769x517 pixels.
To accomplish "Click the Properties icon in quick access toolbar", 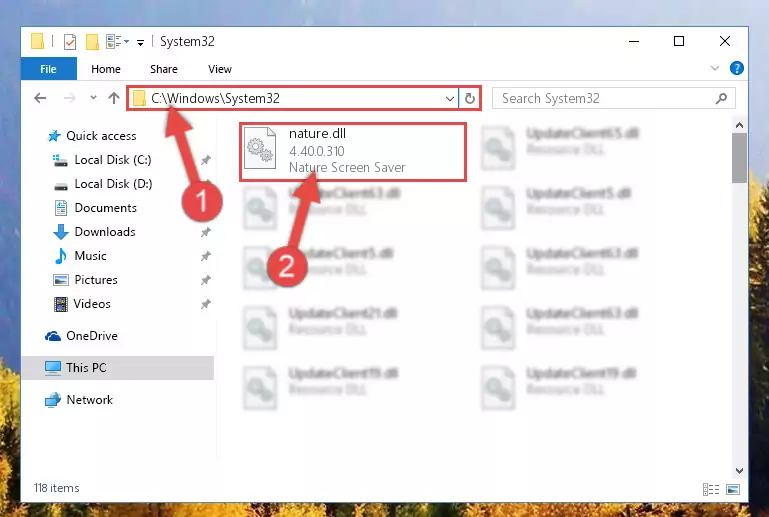I will [x=70, y=42].
